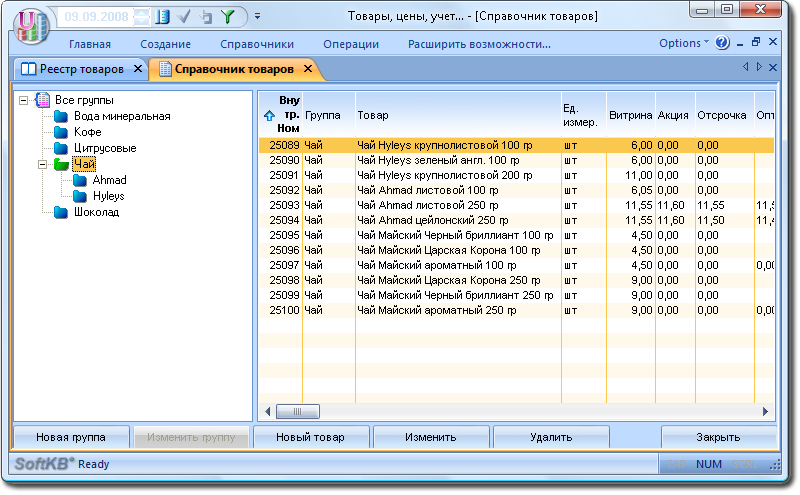Select row Чай Hyleys крупнолистовой 200 гр
The width and height of the screenshot is (800, 495).
pyautogui.click(x=516, y=175)
